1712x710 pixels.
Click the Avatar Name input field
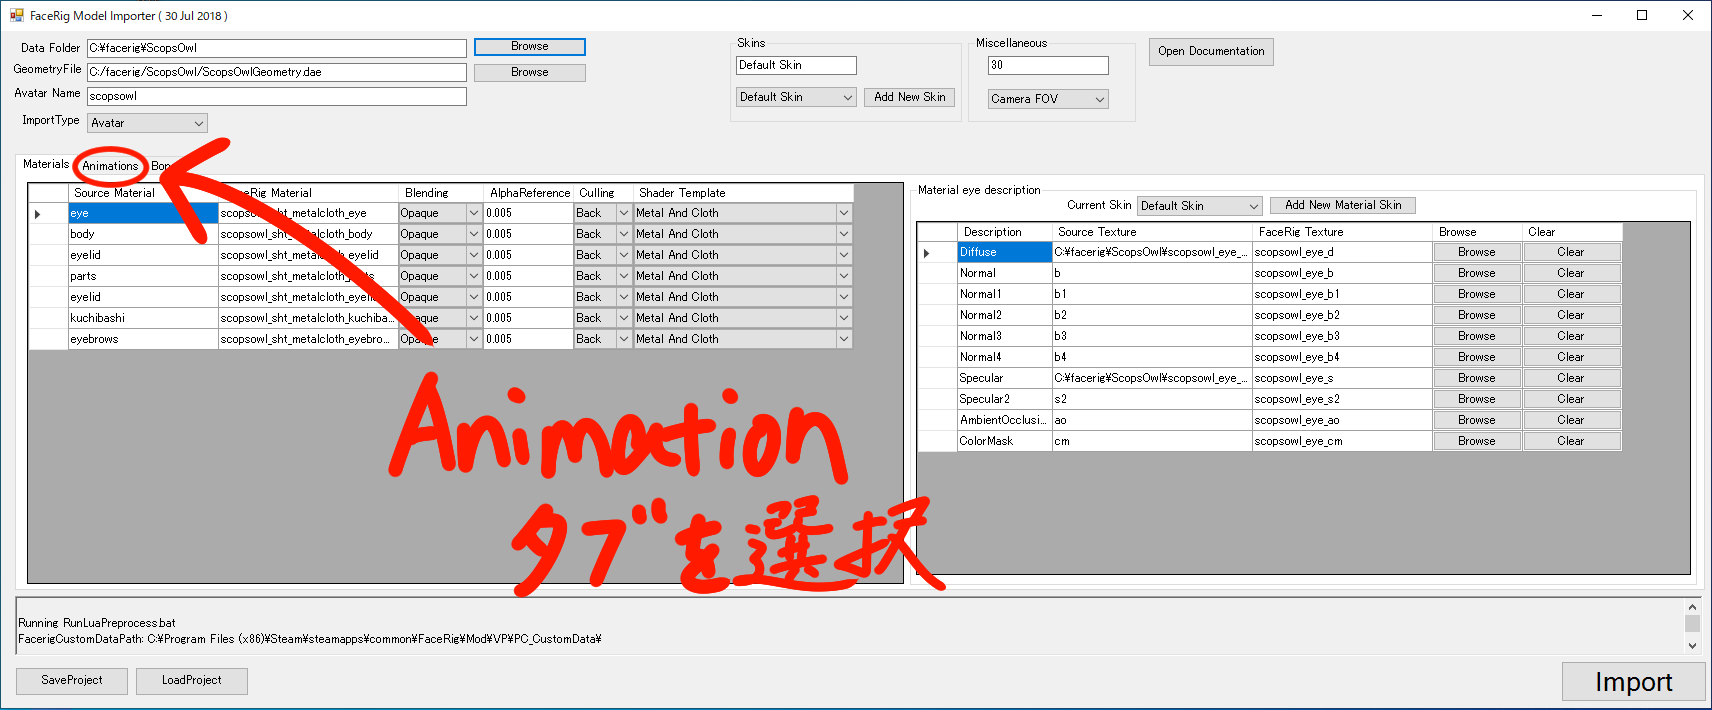click(x=276, y=96)
